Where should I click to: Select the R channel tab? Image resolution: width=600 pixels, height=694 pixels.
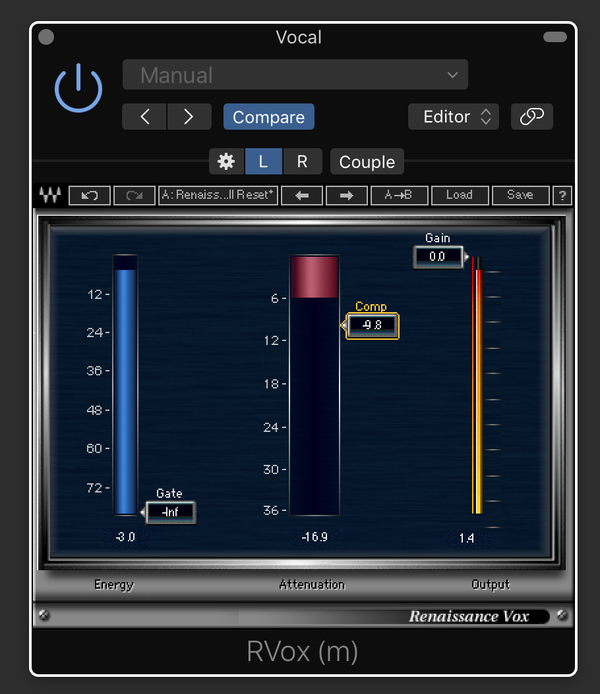pyautogui.click(x=302, y=162)
